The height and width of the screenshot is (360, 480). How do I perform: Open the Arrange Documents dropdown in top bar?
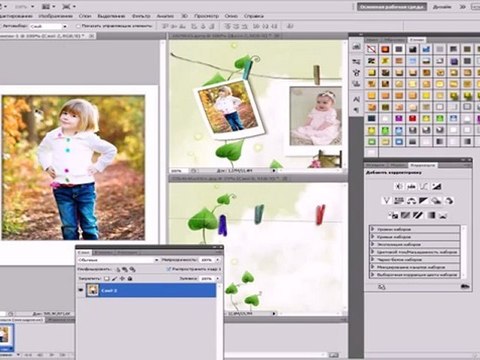click(49, 6)
